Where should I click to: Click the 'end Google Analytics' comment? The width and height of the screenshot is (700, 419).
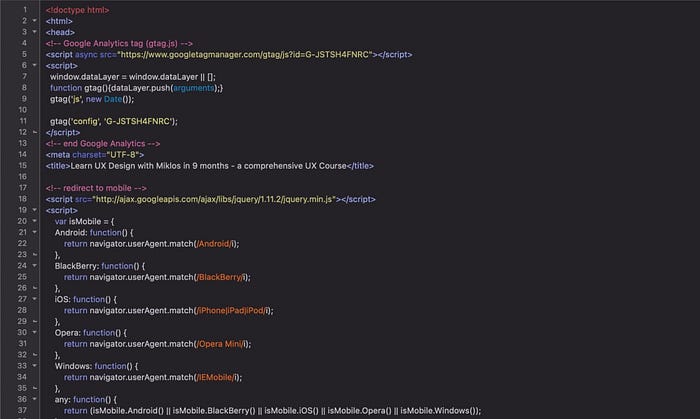[104, 144]
